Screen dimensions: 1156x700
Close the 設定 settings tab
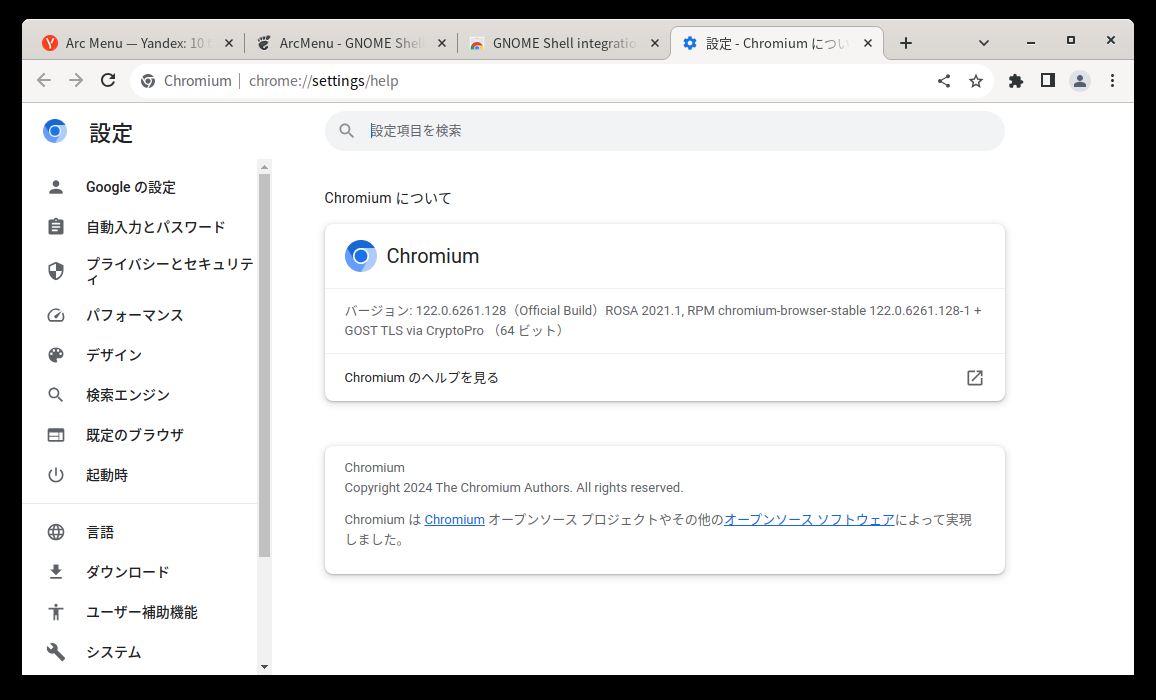click(868, 44)
